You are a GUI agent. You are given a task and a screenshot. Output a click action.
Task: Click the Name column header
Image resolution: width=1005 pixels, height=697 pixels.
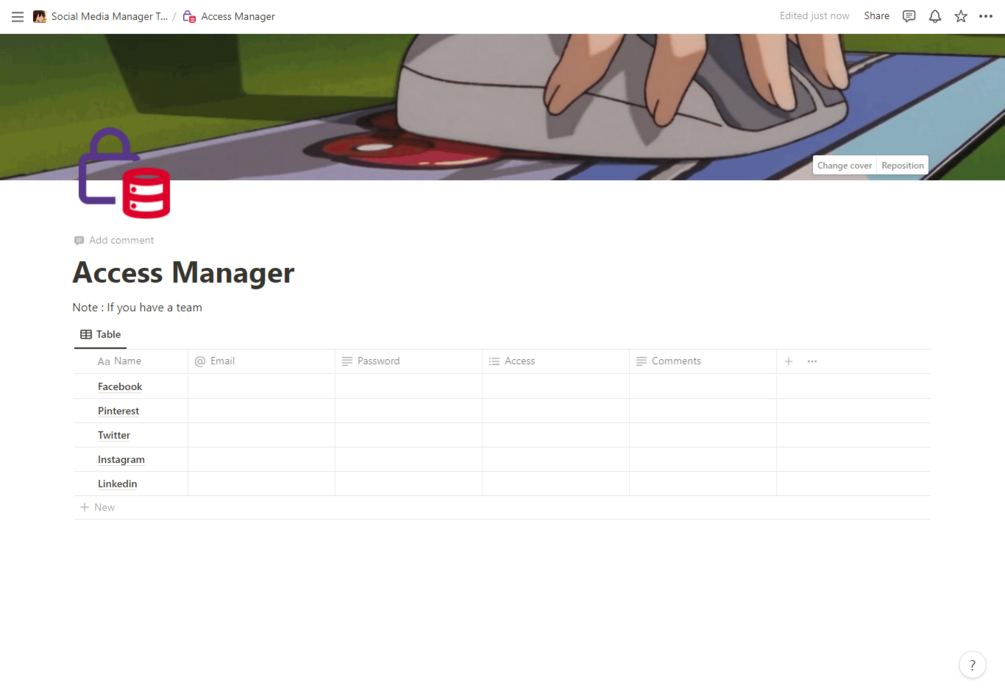point(131,362)
